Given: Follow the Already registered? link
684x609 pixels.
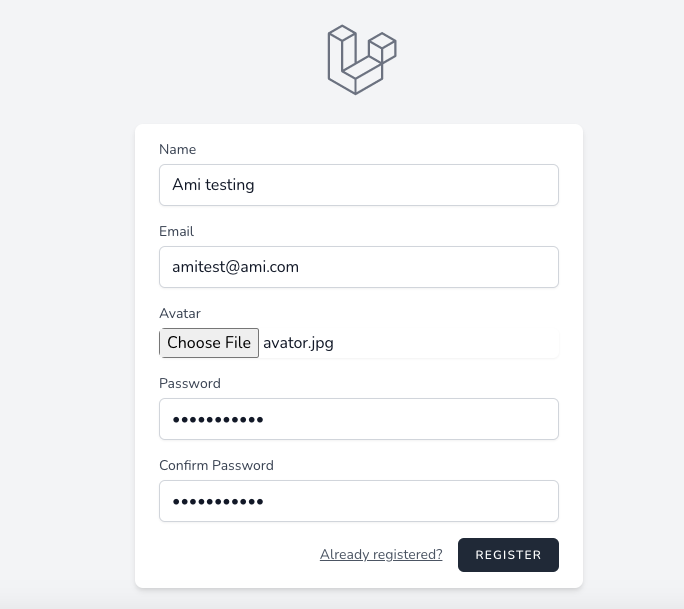Looking at the screenshot, I should (381, 554).
